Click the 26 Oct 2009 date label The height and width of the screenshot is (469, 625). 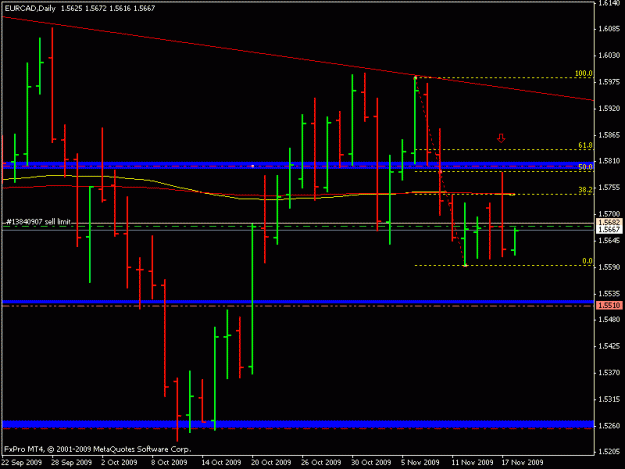point(321,462)
